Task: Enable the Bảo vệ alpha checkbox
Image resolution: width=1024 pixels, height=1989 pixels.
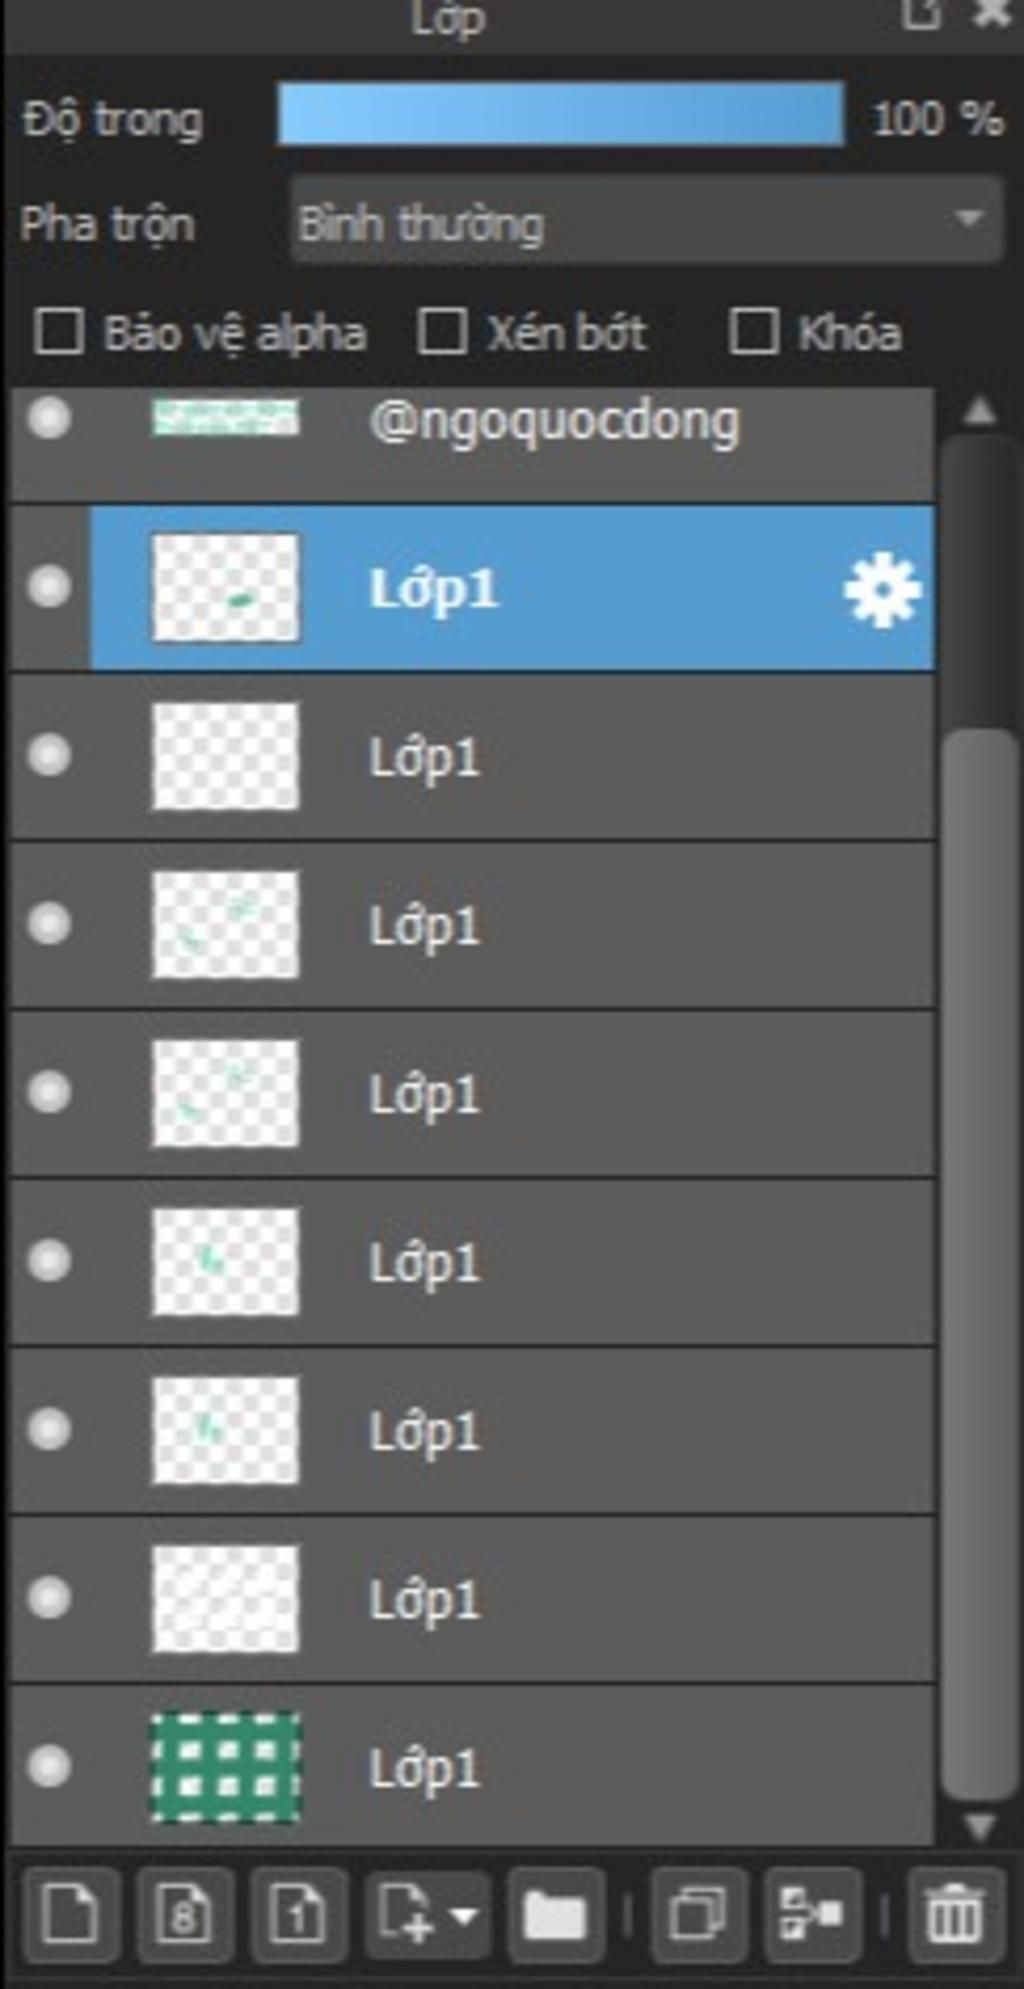Action: tap(58, 332)
